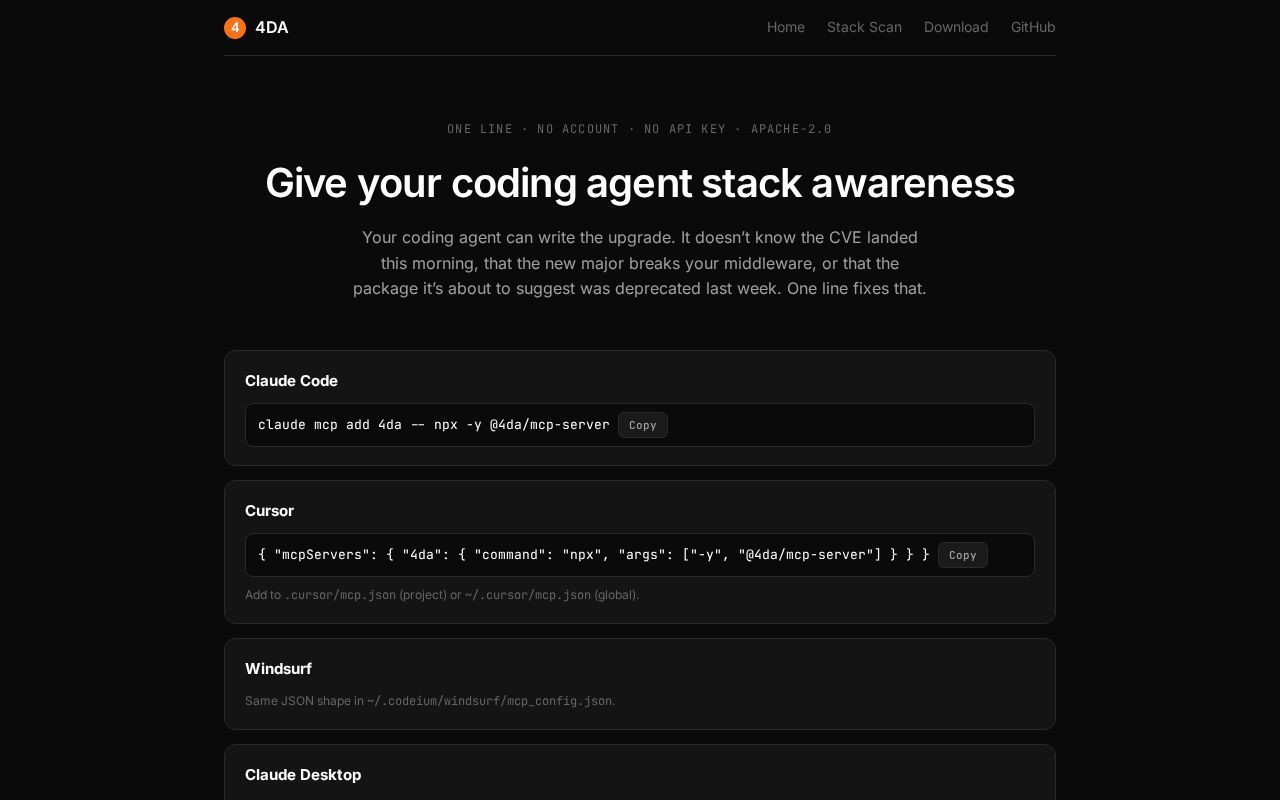Image resolution: width=1280 pixels, height=800 pixels.
Task: Click the Claude Desktop card heading
Action: tap(303, 775)
